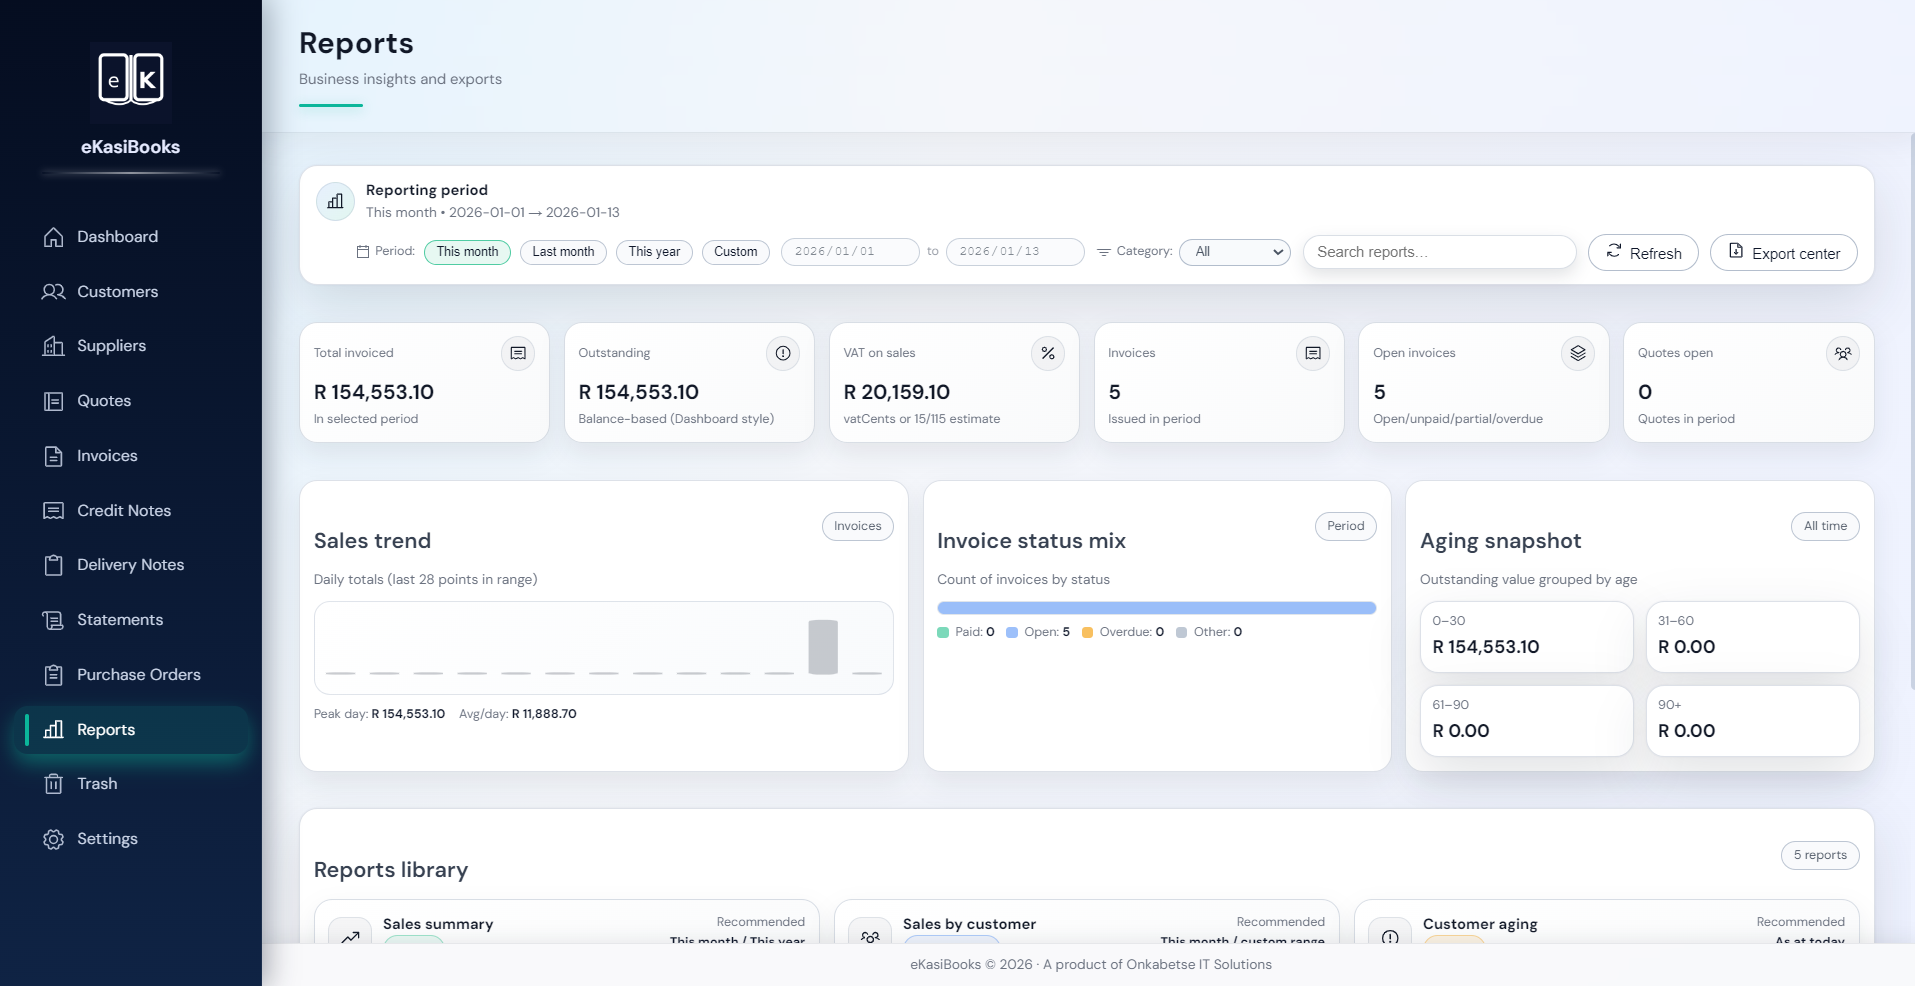This screenshot has height=986, width=1915.
Task: Open the Trash bin icon
Action: coord(53,783)
